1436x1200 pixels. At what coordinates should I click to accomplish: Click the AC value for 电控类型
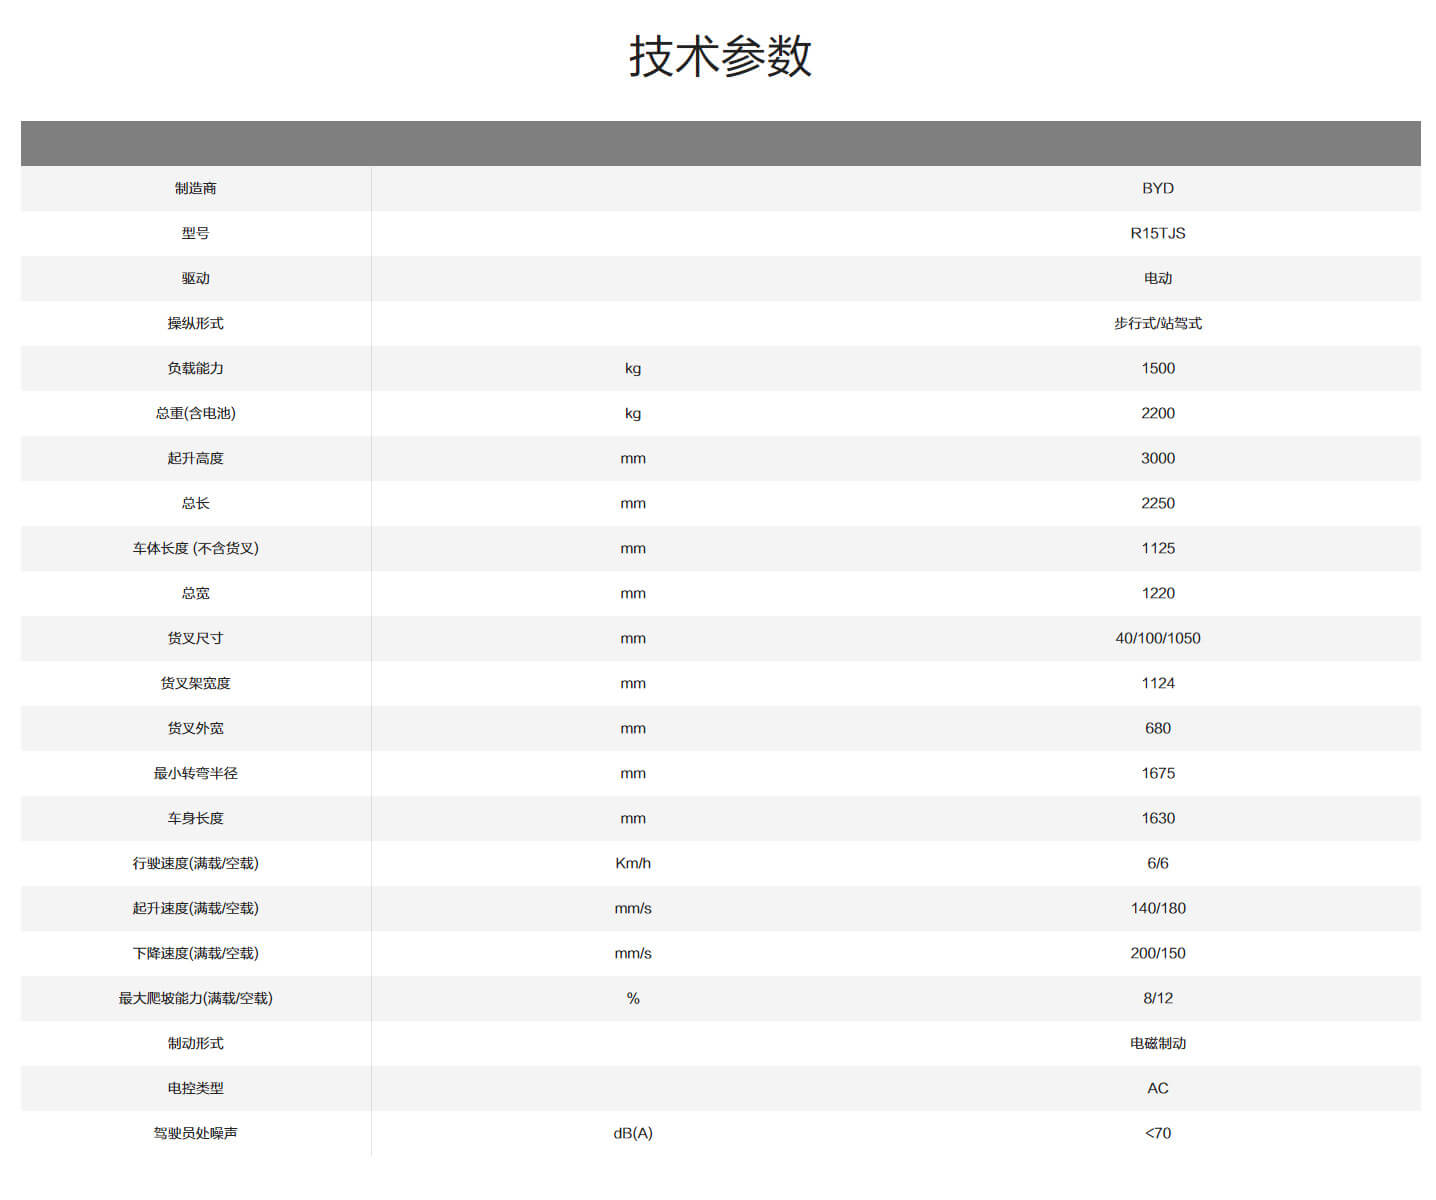tap(1157, 1088)
